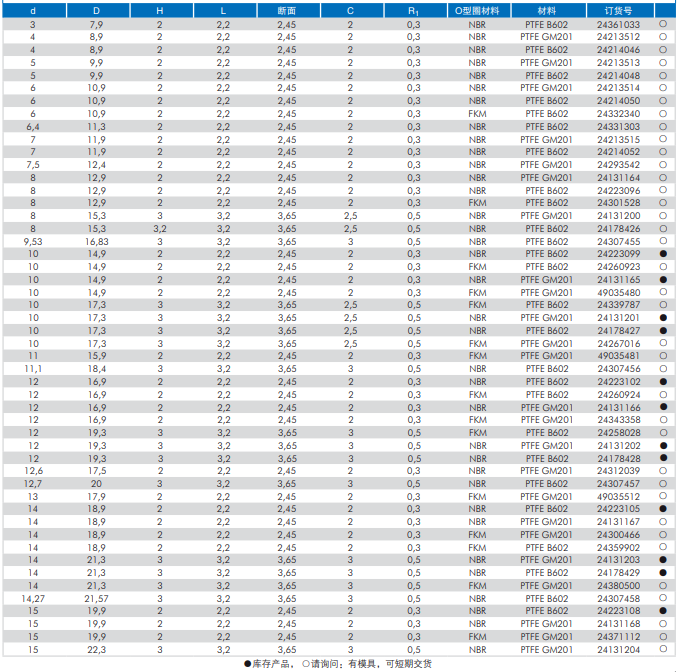
Task: Click the 16,83 value in column D
Action: pos(97,241)
